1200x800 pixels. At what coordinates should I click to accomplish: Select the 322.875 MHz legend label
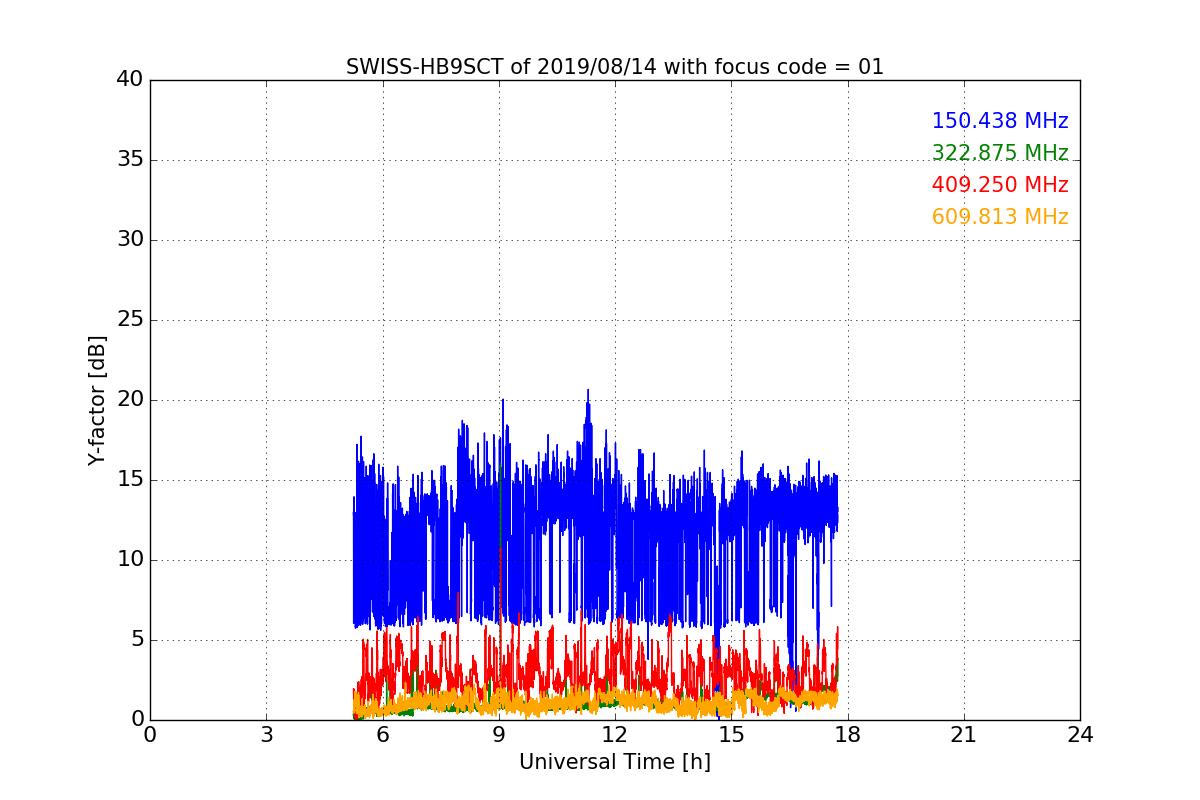click(x=1000, y=153)
